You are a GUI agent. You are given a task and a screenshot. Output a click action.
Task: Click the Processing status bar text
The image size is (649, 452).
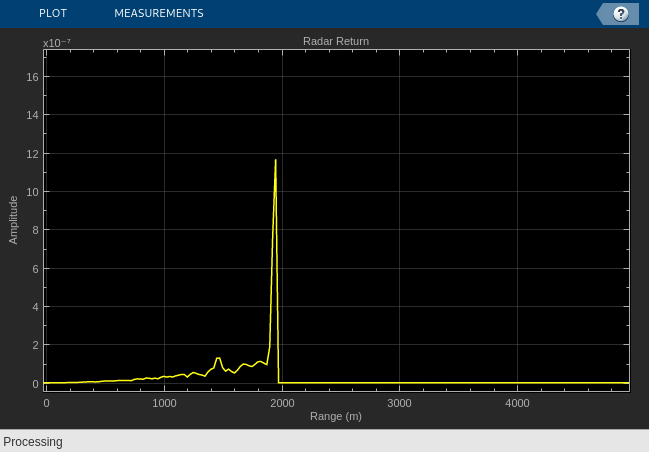pyautogui.click(x=33, y=442)
